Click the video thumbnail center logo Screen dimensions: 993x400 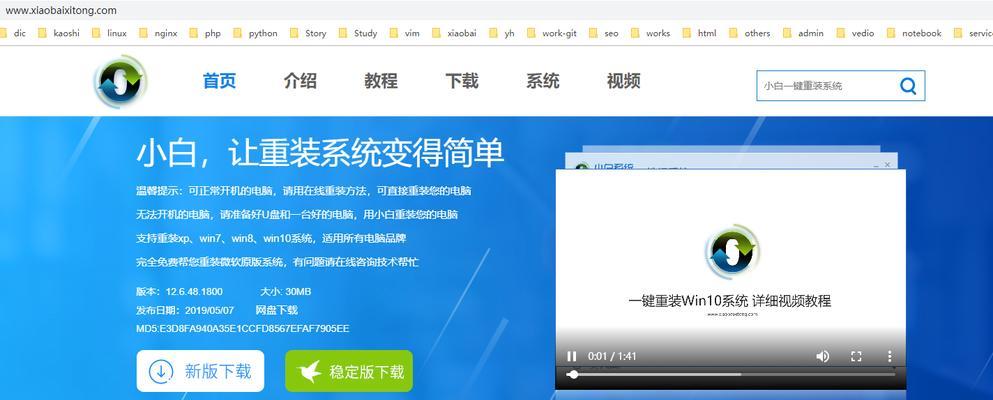pos(732,251)
